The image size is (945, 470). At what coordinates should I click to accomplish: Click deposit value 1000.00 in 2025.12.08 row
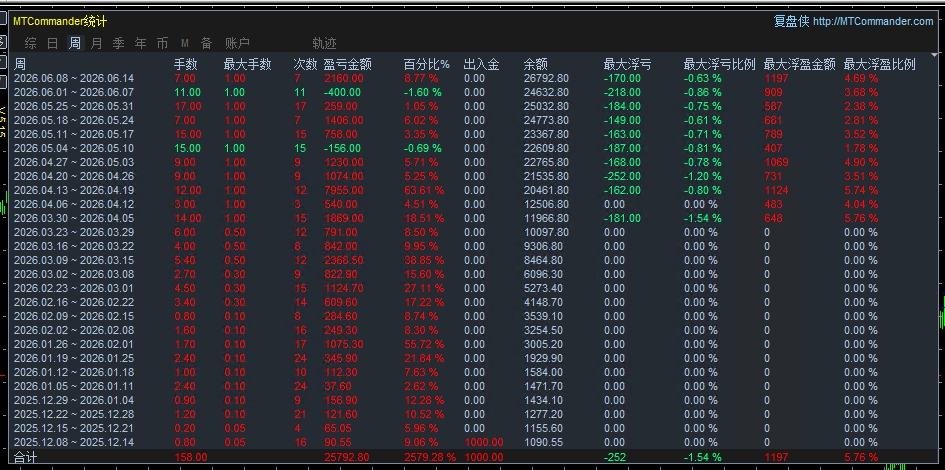(483, 442)
